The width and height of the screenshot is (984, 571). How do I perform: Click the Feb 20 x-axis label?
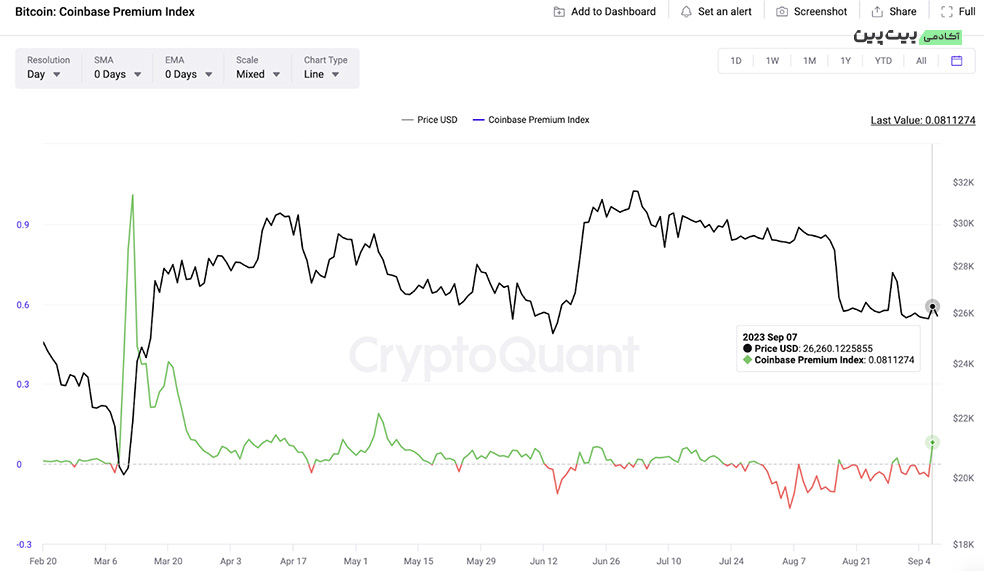pos(43,561)
